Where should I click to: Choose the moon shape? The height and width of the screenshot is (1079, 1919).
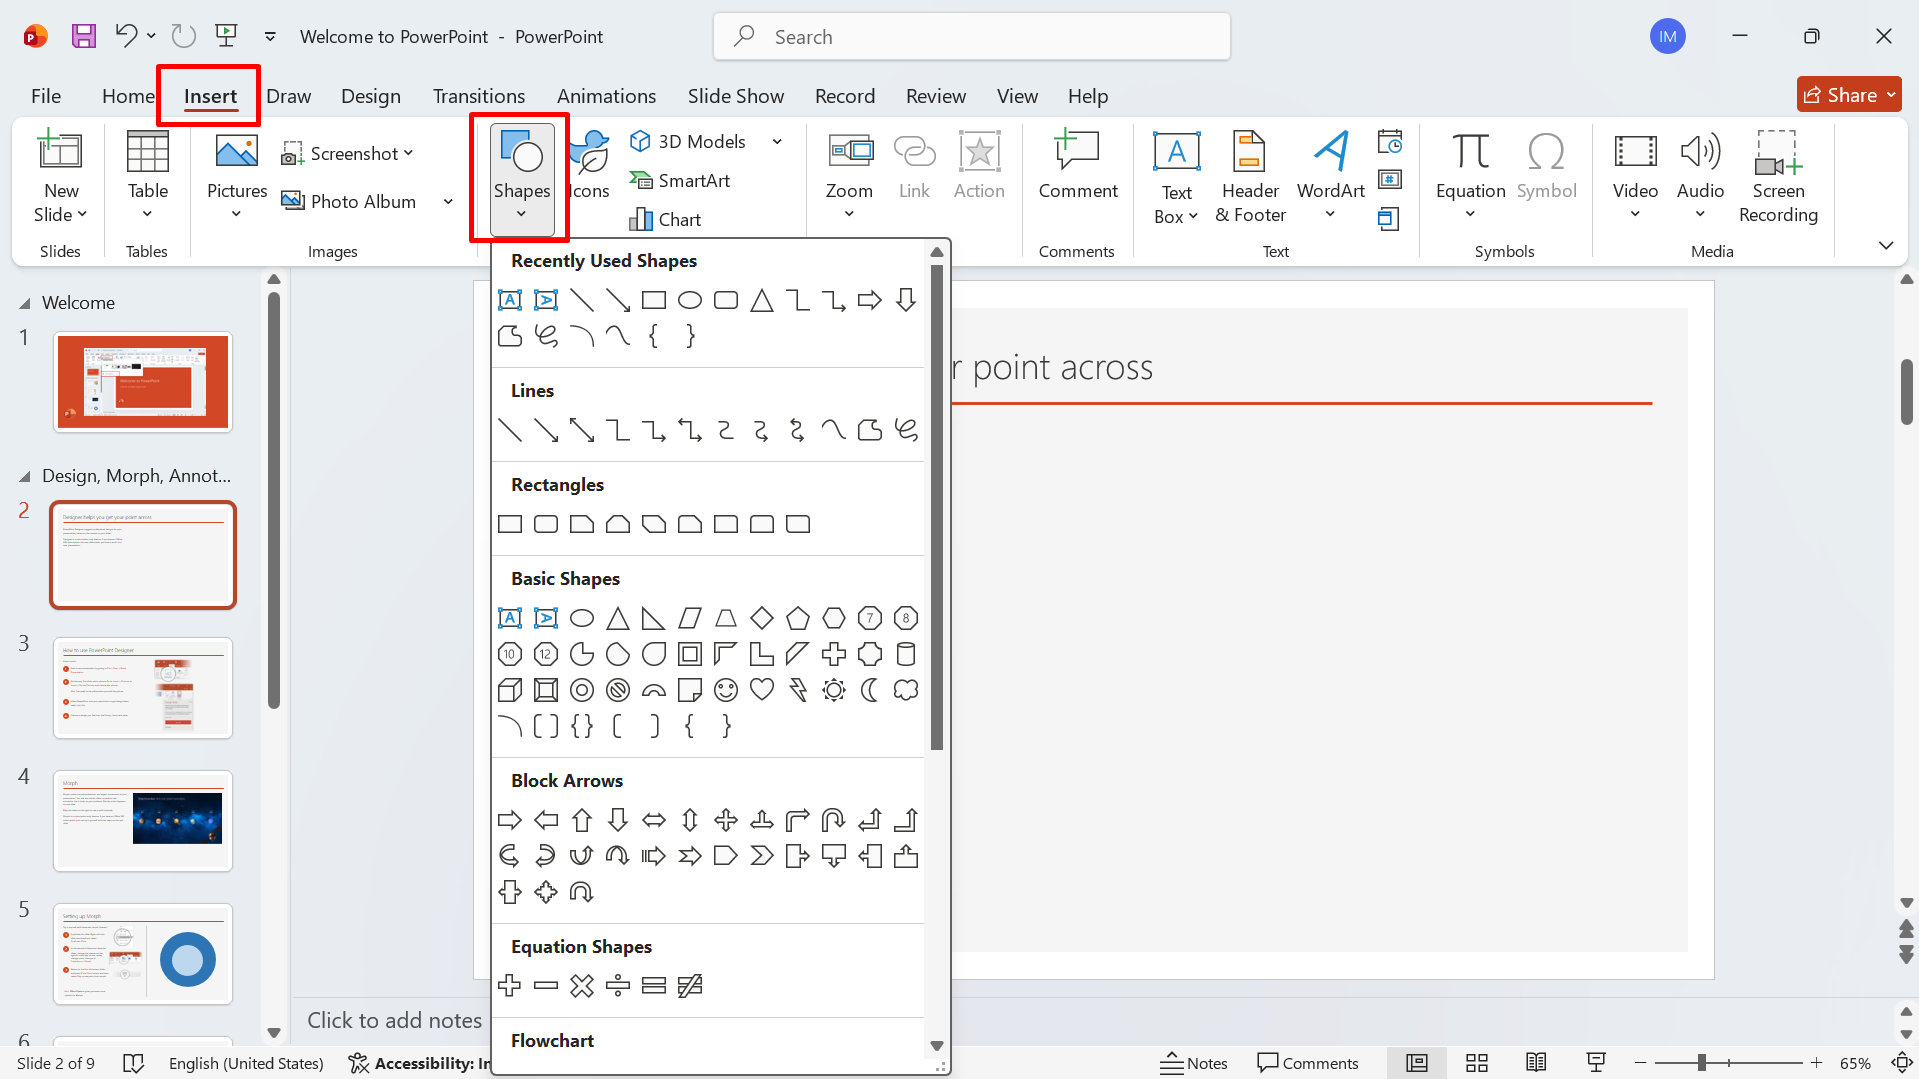[x=870, y=690]
